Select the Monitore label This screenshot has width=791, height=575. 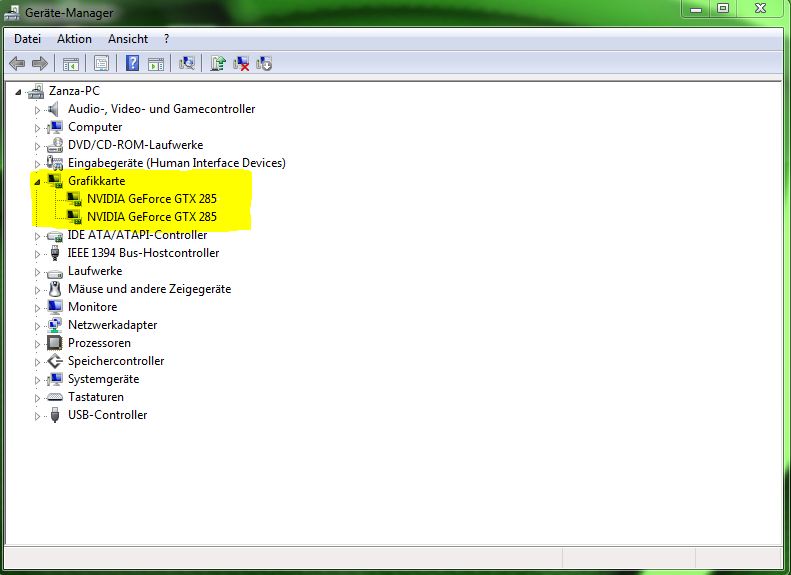point(92,307)
